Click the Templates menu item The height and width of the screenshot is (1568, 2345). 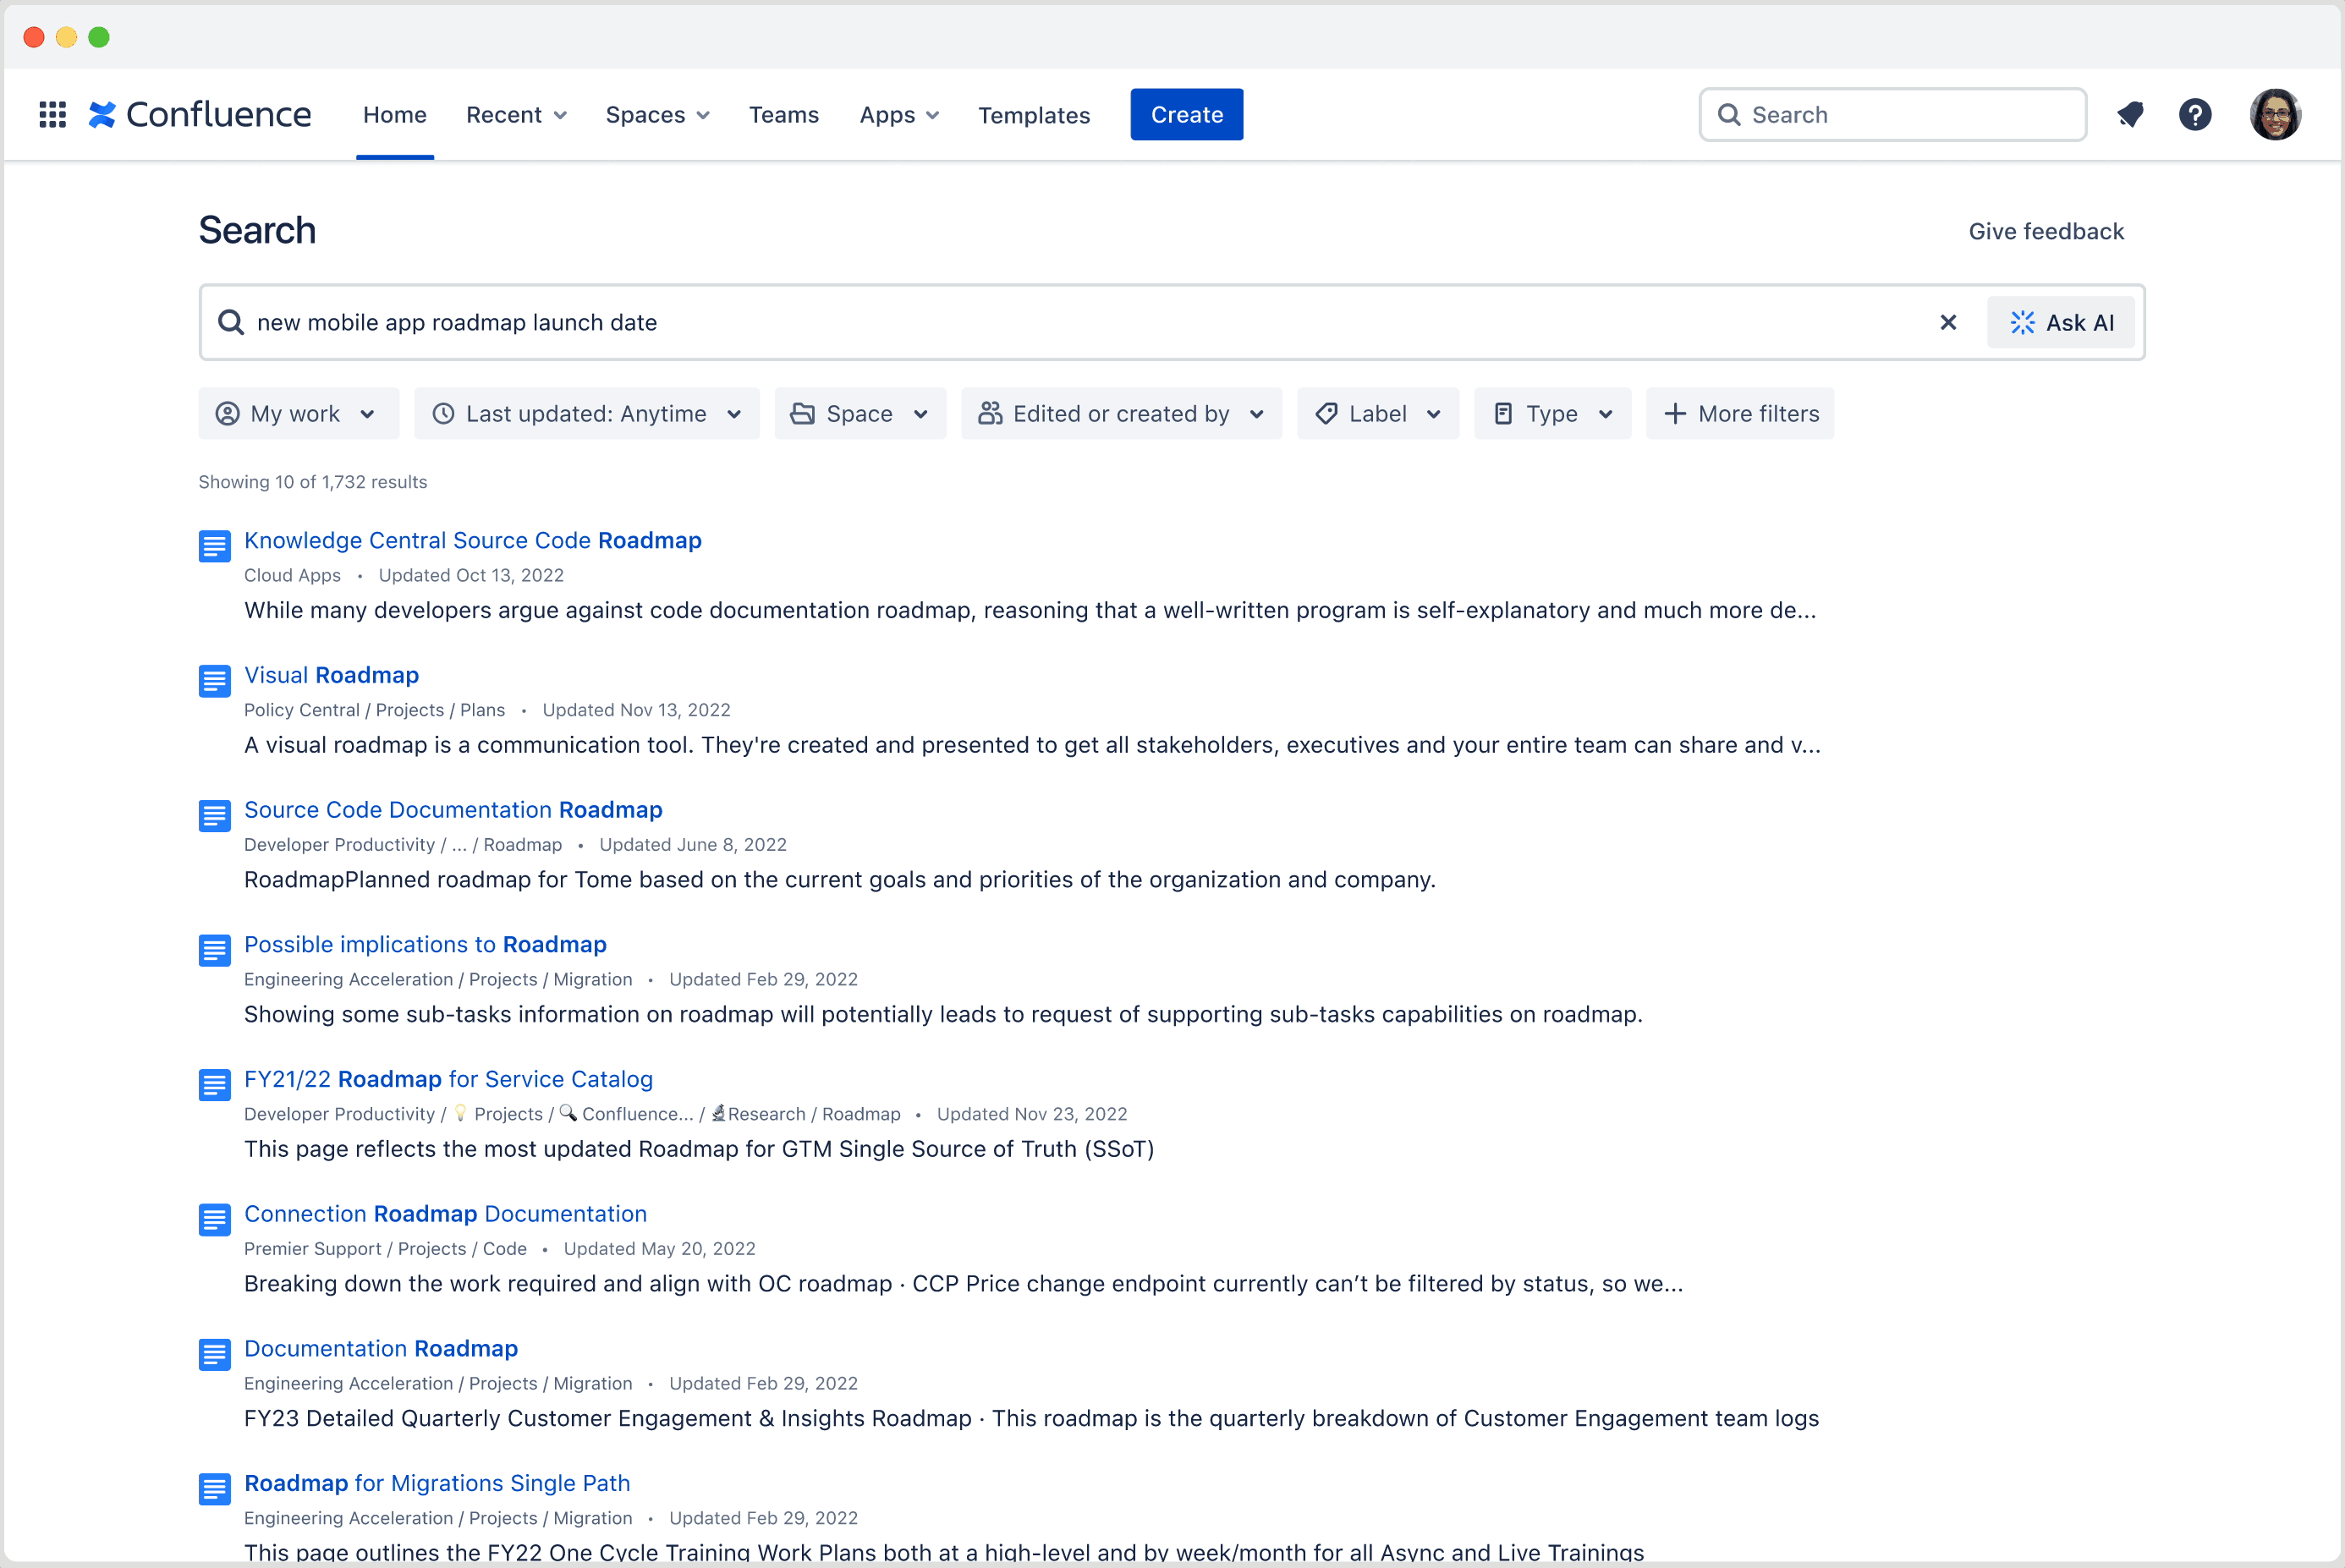click(x=1036, y=113)
